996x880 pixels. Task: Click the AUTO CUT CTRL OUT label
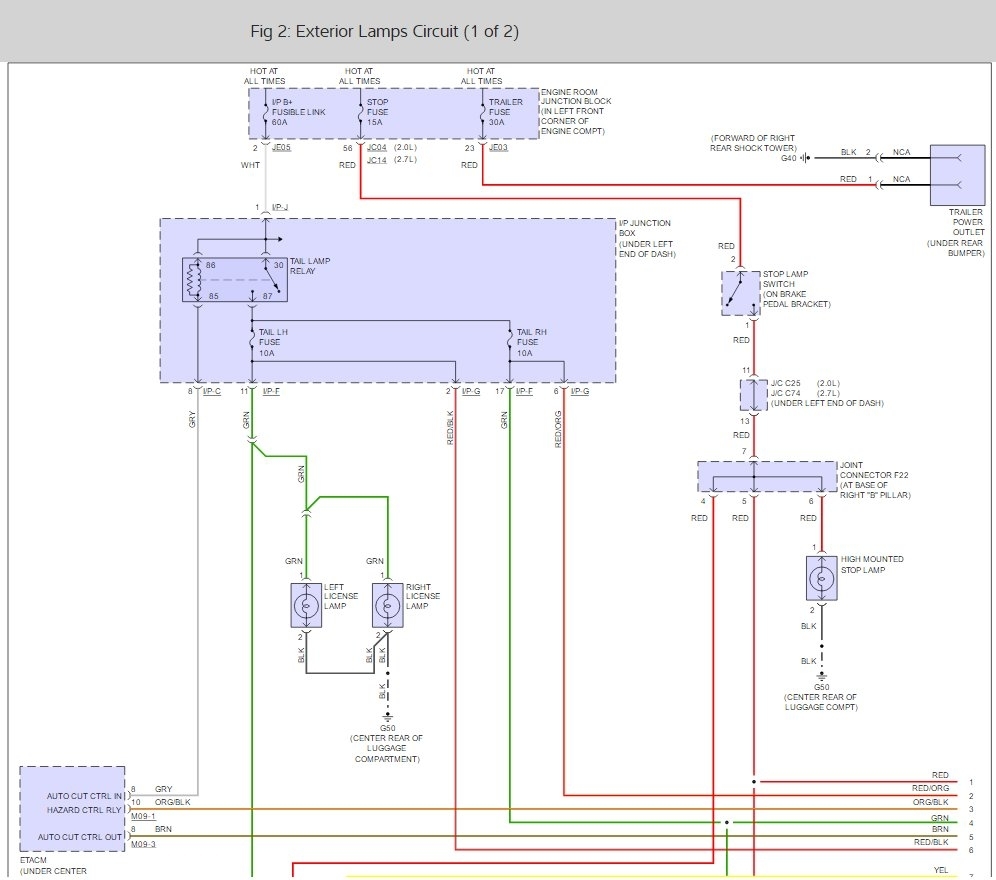point(80,837)
